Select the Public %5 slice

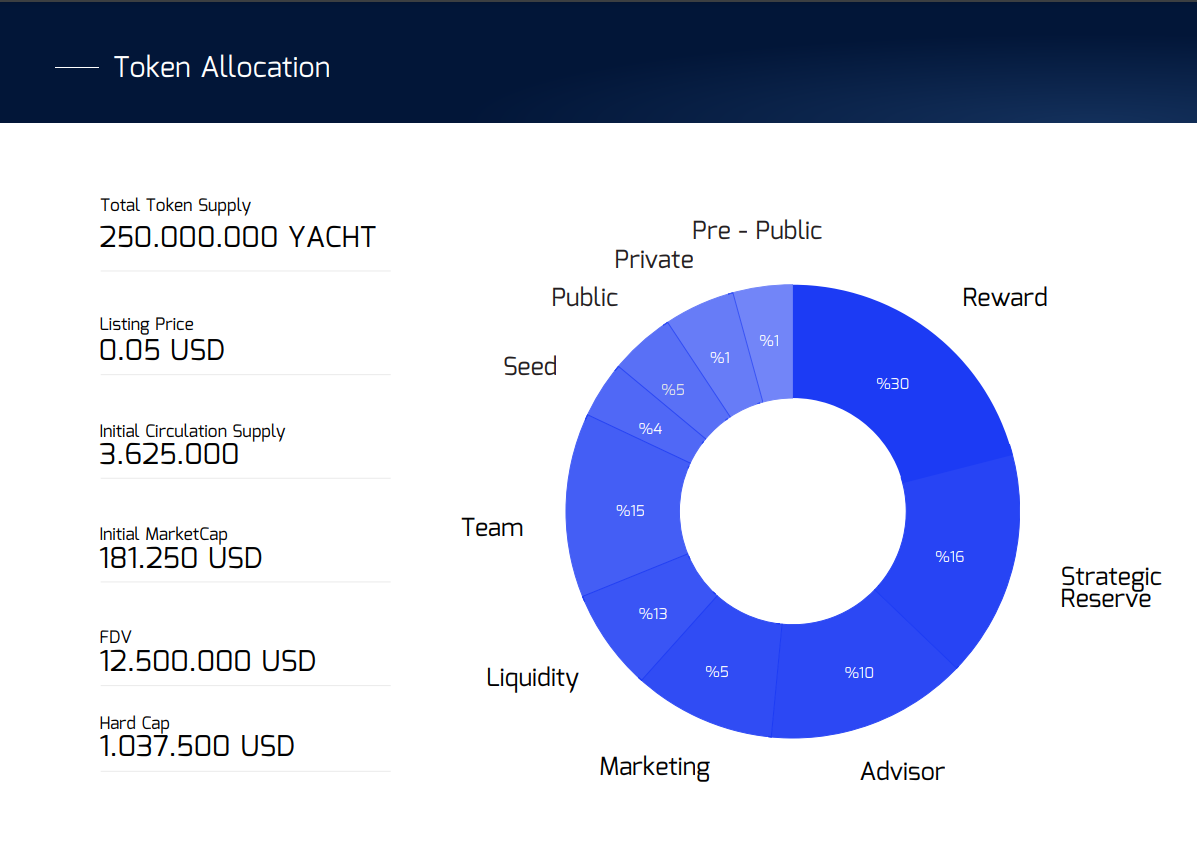[673, 389]
